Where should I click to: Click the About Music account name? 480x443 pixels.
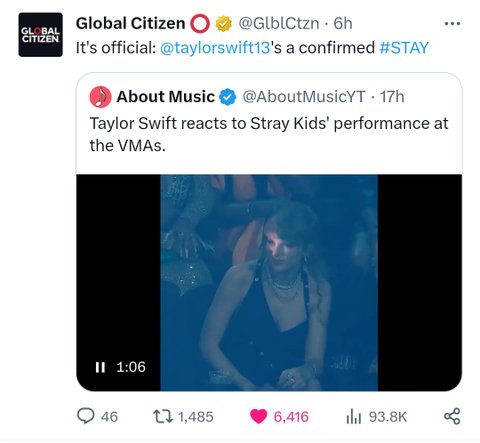[166, 97]
